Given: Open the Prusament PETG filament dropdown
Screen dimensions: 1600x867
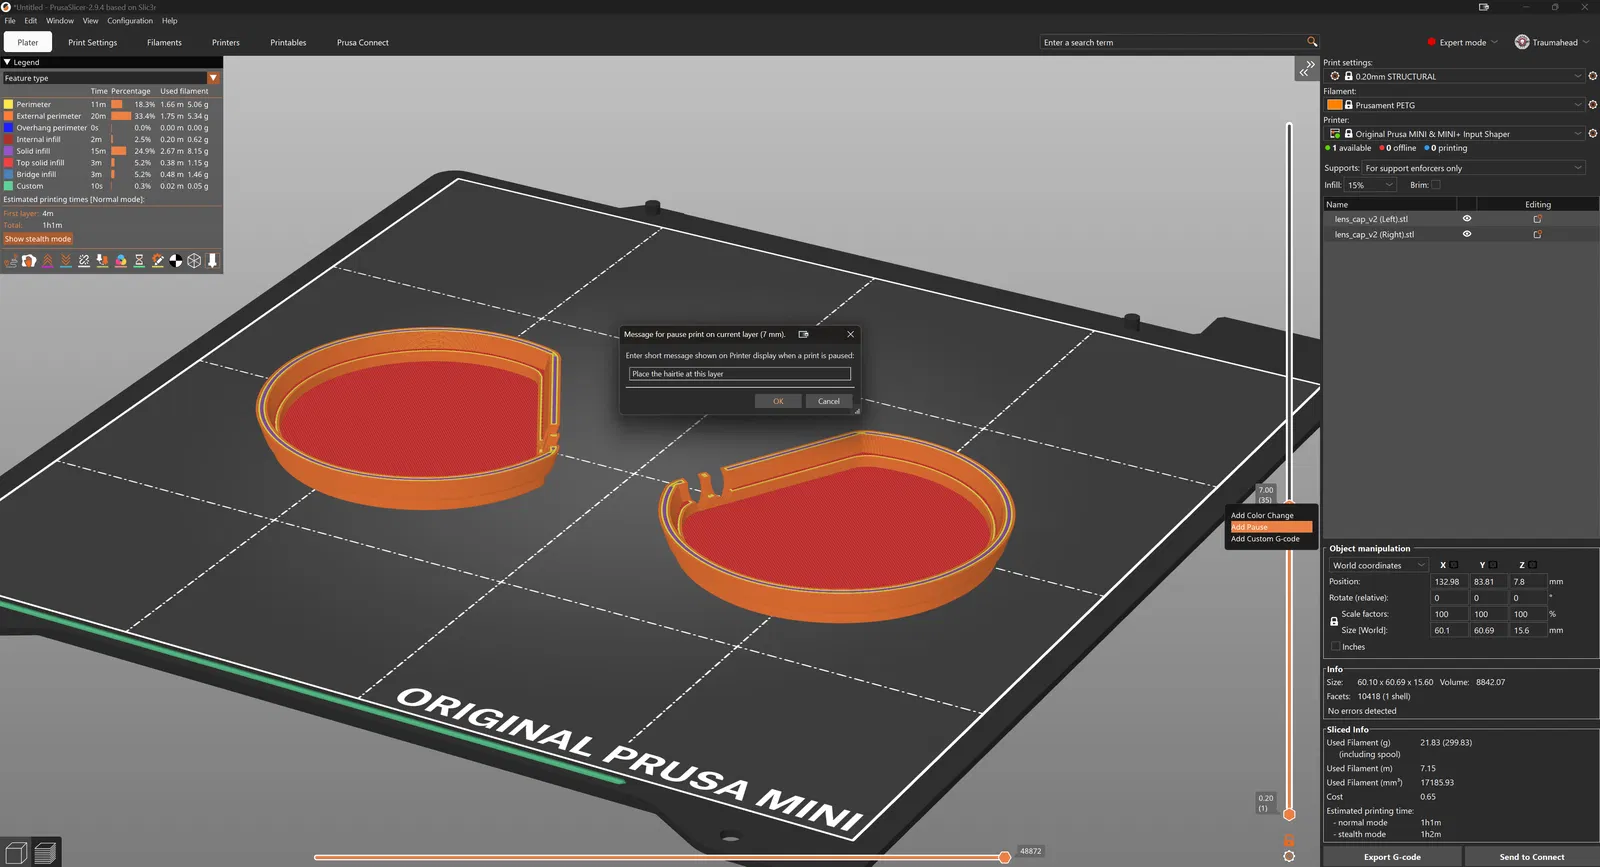Looking at the screenshot, I should [x=1455, y=105].
